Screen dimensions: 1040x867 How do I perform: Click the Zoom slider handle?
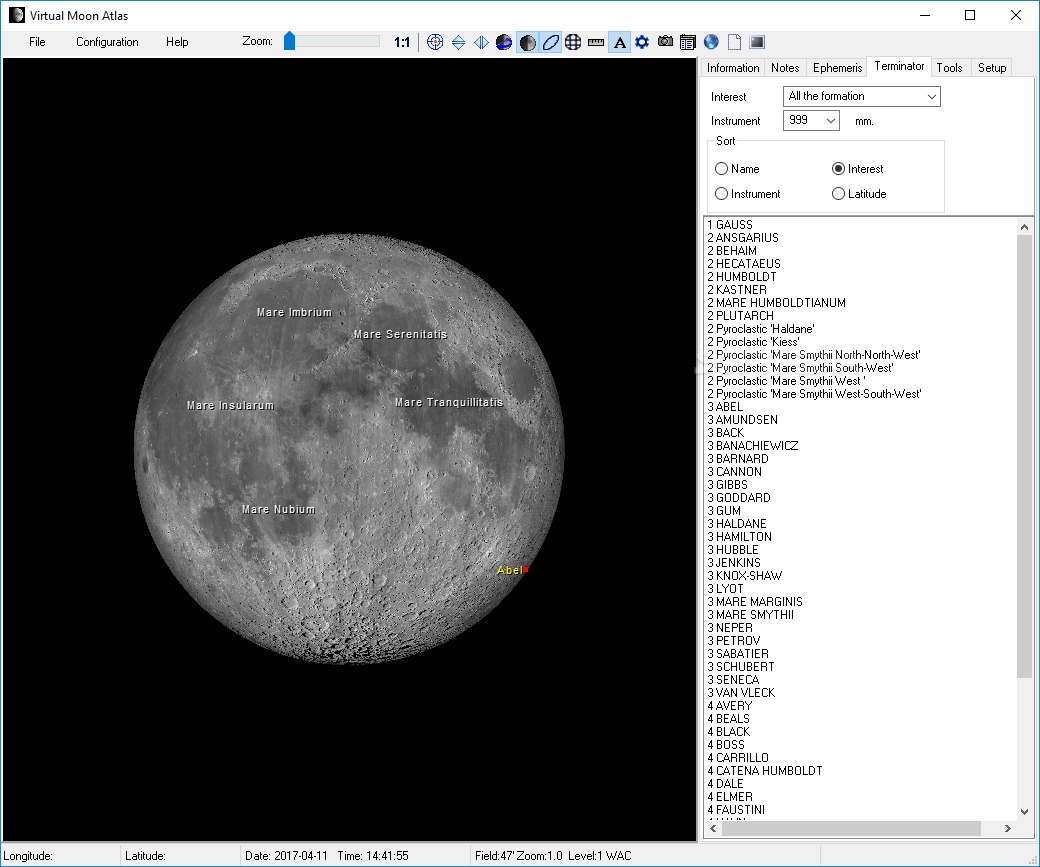pyautogui.click(x=289, y=41)
